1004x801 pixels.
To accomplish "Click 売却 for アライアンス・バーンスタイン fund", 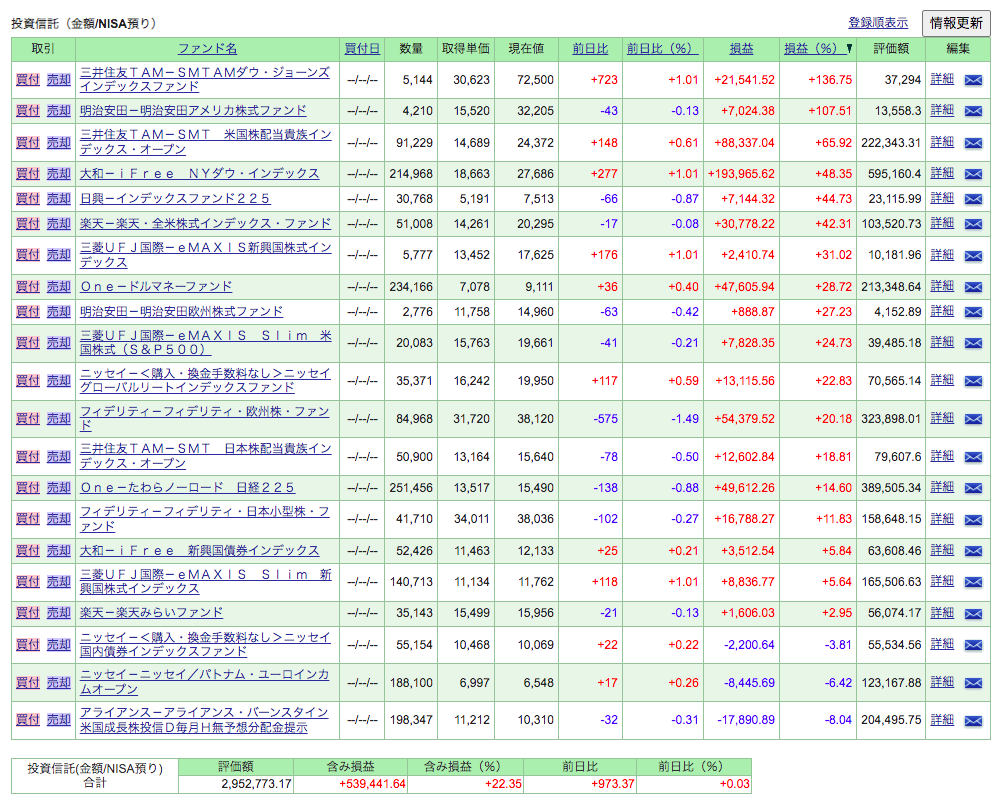I will point(58,720).
